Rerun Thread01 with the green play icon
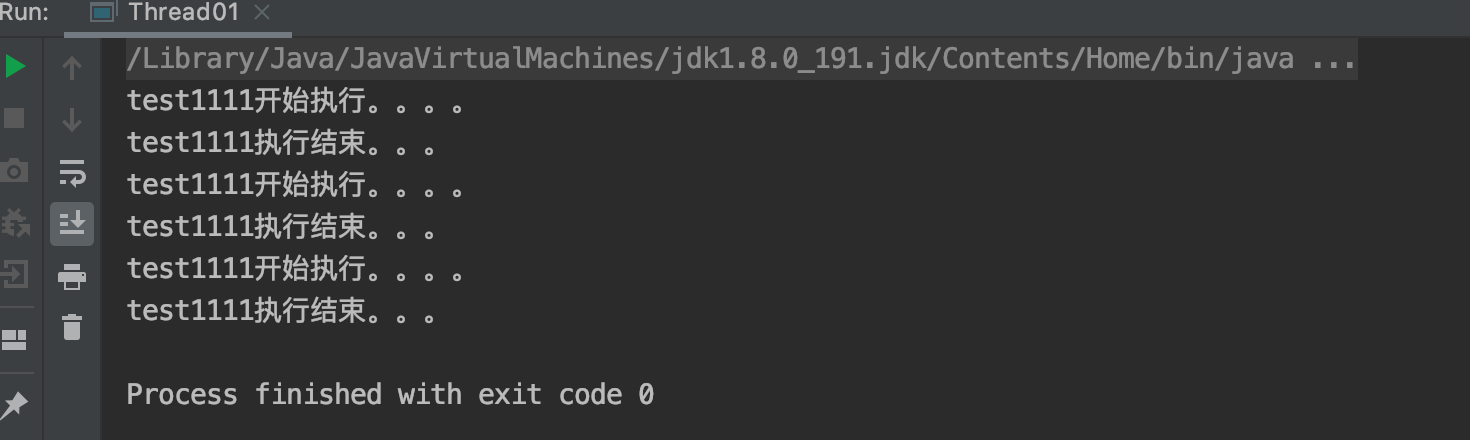Image resolution: width=1470 pixels, height=440 pixels. pos(15,67)
